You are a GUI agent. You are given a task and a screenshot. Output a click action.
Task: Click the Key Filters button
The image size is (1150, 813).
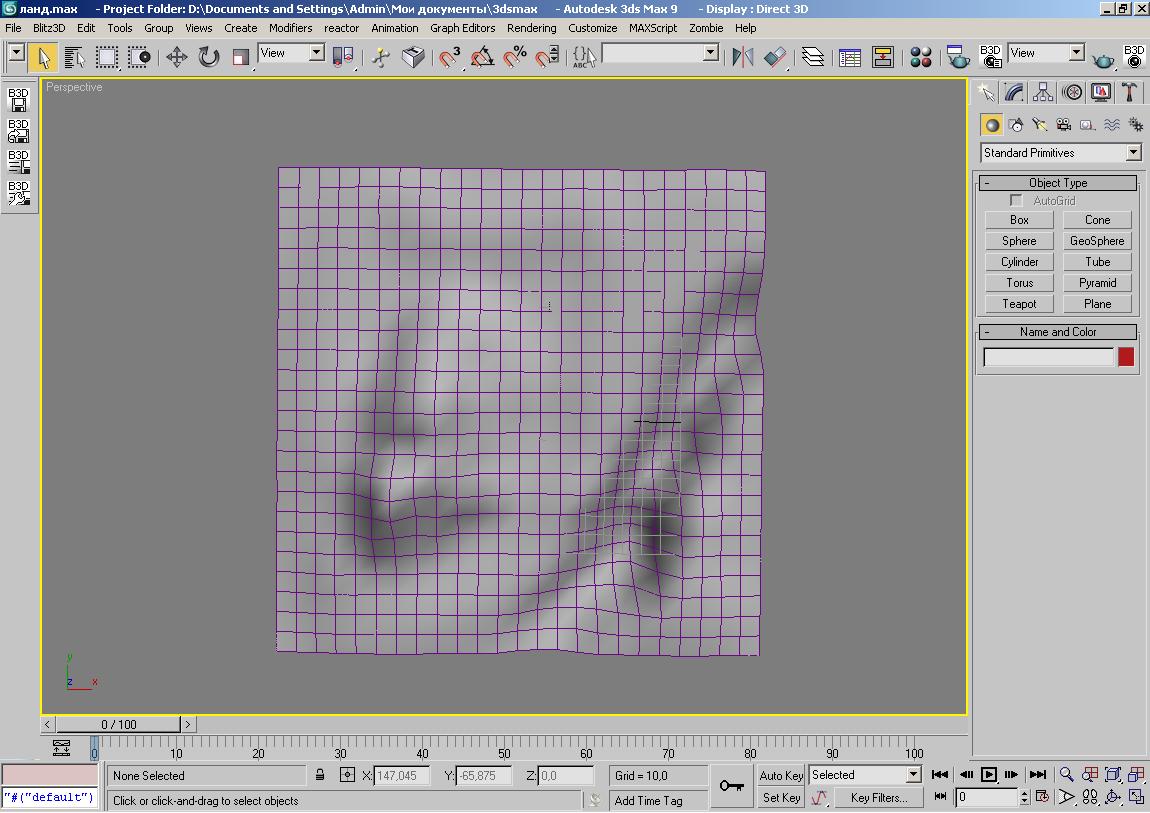pyautogui.click(x=878, y=798)
